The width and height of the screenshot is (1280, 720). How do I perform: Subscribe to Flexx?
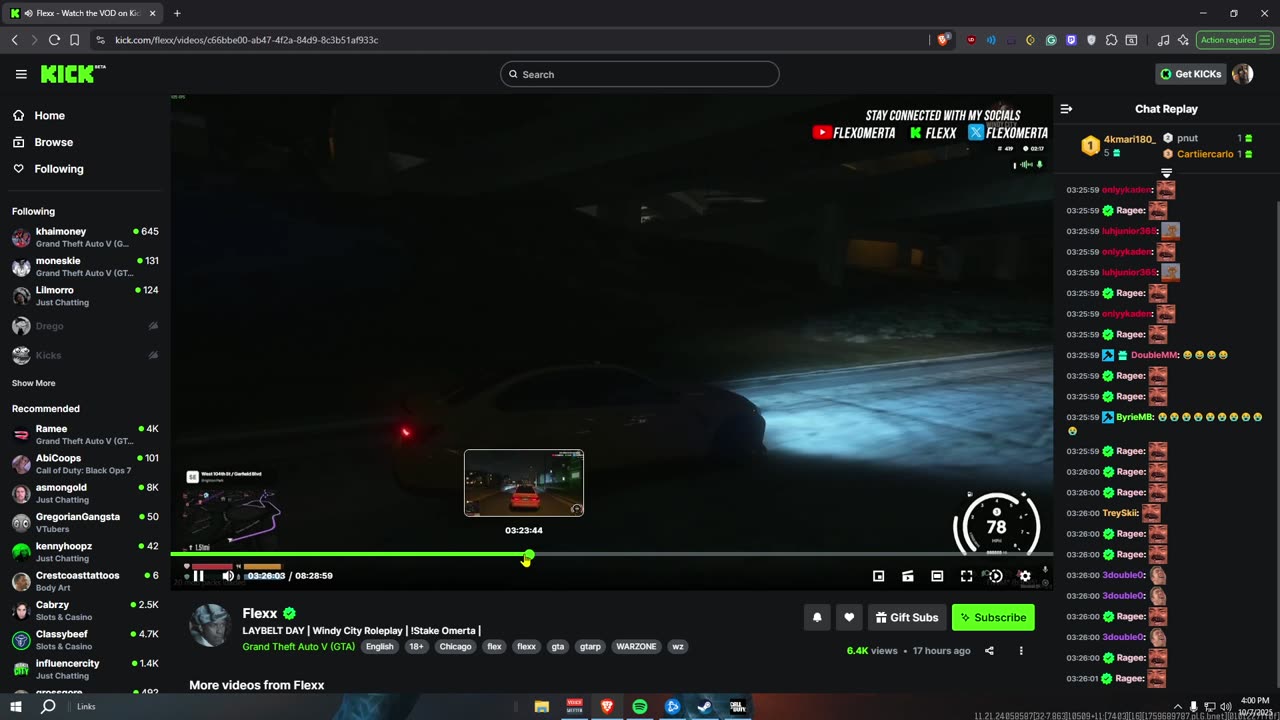click(993, 617)
